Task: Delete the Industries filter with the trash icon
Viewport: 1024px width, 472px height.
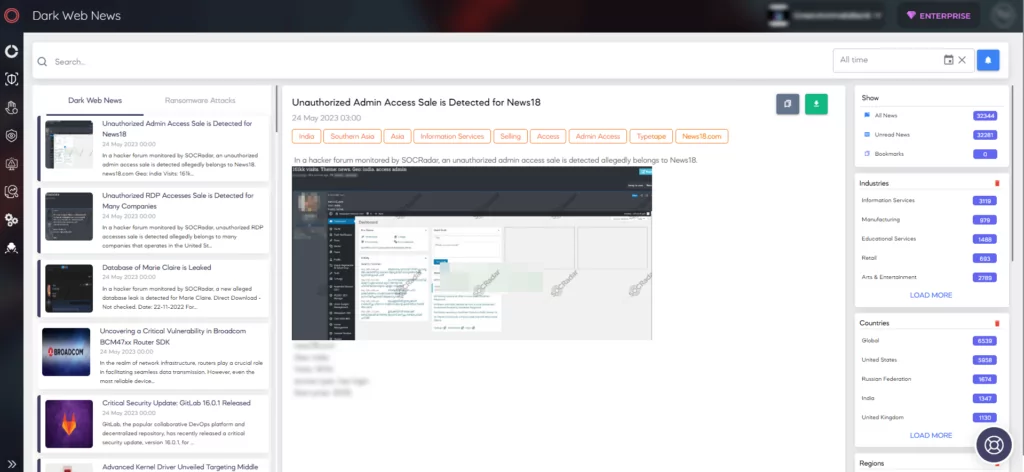Action: tap(997, 183)
